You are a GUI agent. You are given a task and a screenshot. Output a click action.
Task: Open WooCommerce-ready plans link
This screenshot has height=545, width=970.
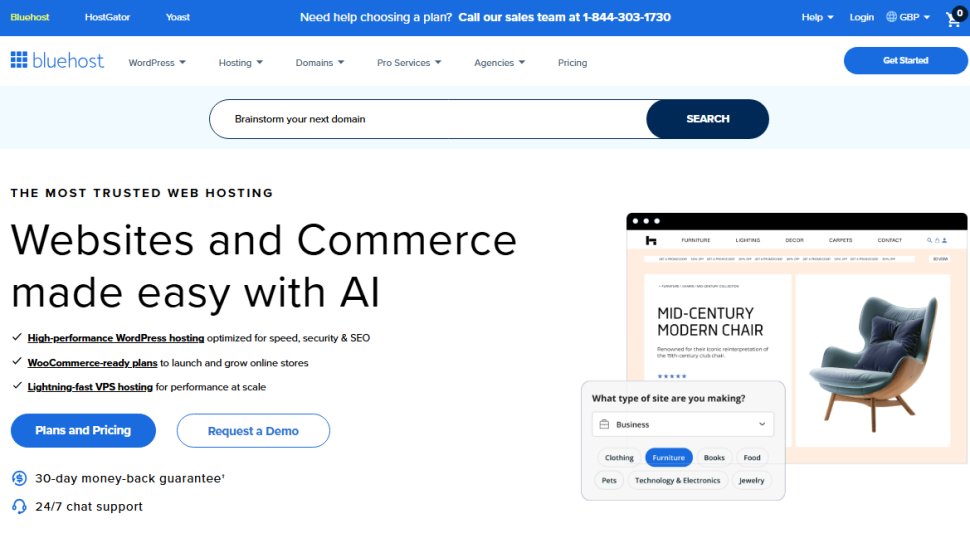pyautogui.click(x=92, y=363)
